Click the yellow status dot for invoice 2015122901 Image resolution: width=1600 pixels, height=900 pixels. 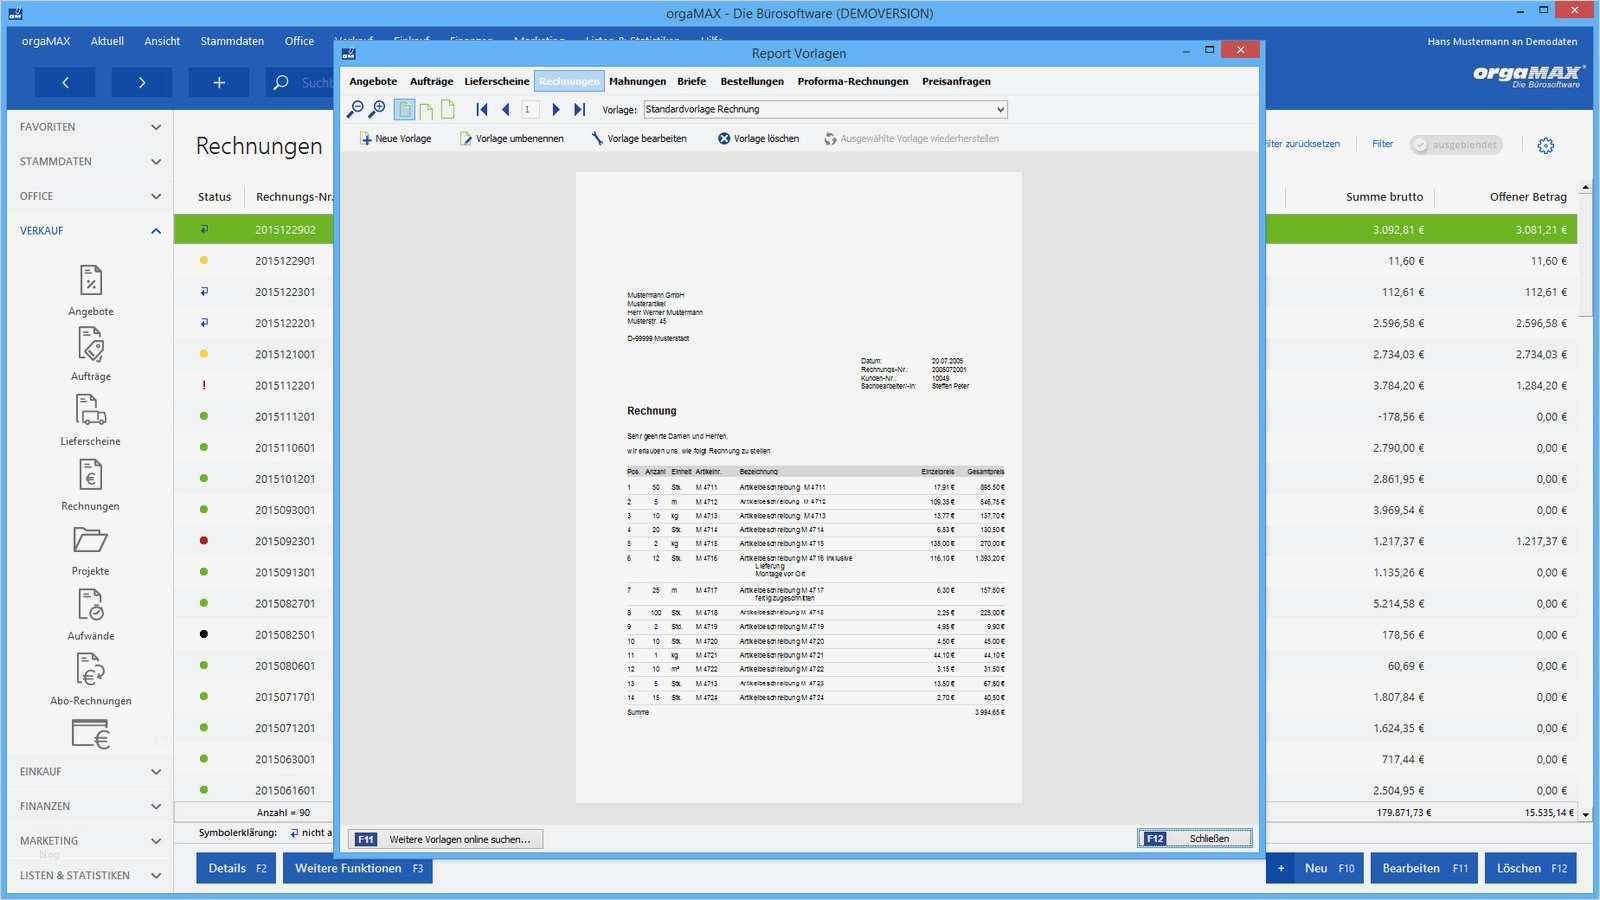204,261
